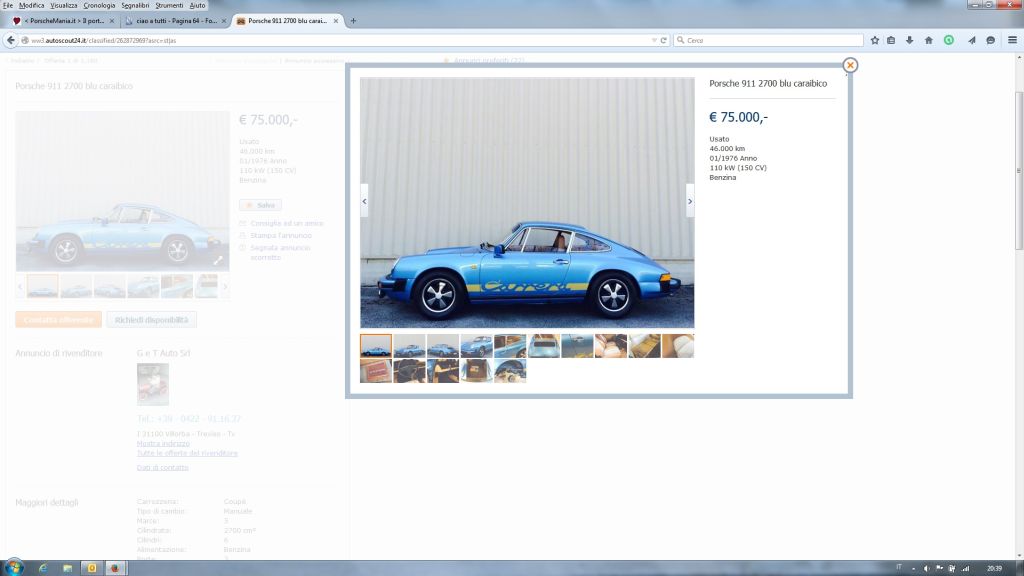
Task: Click the page vertical scrollbar
Action: (1019, 170)
